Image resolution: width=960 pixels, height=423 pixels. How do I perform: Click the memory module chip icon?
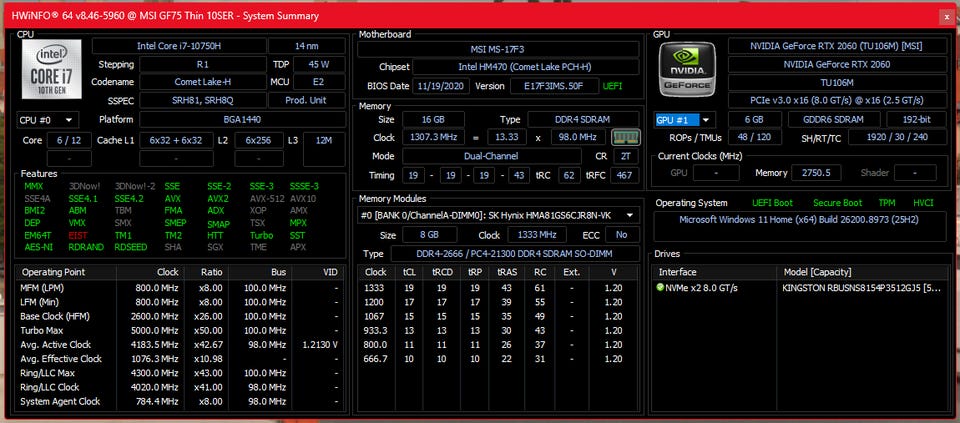pos(625,137)
